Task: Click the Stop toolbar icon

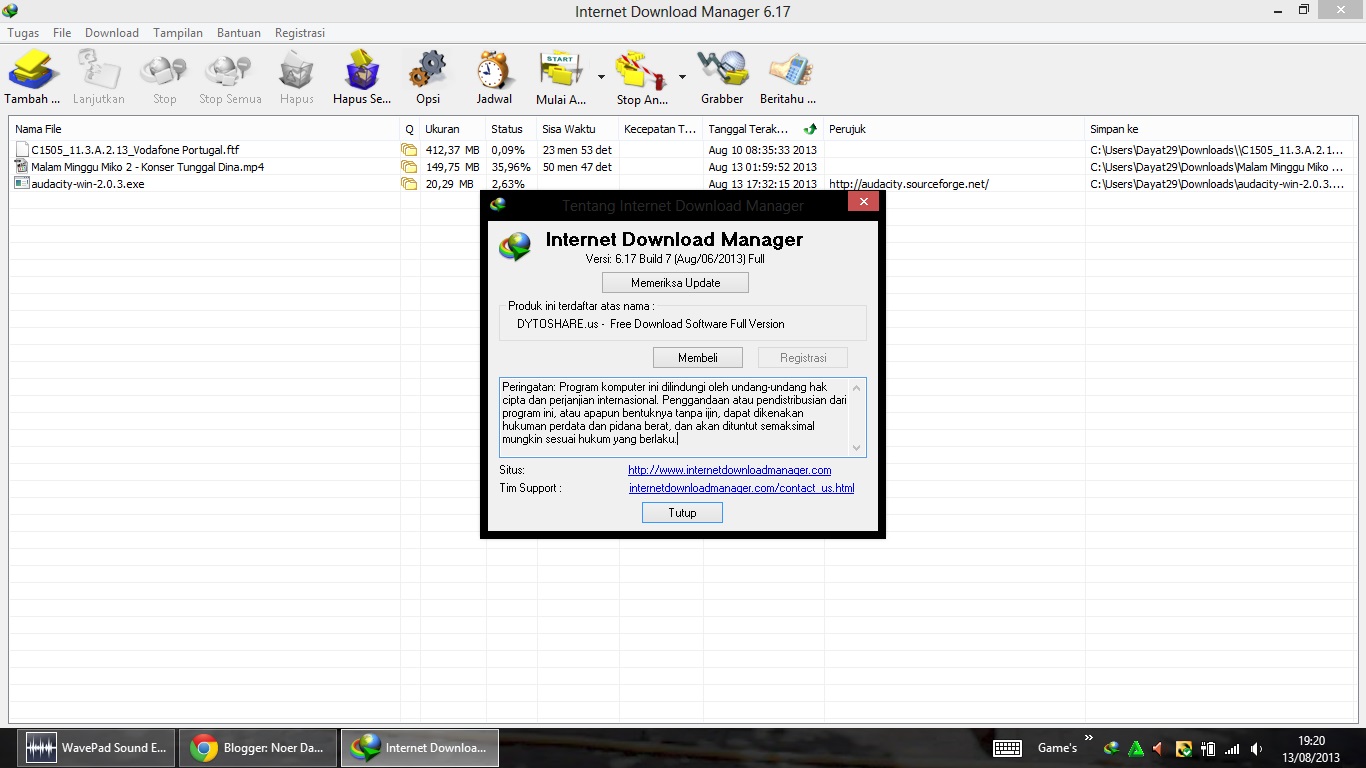Action: 164,71
